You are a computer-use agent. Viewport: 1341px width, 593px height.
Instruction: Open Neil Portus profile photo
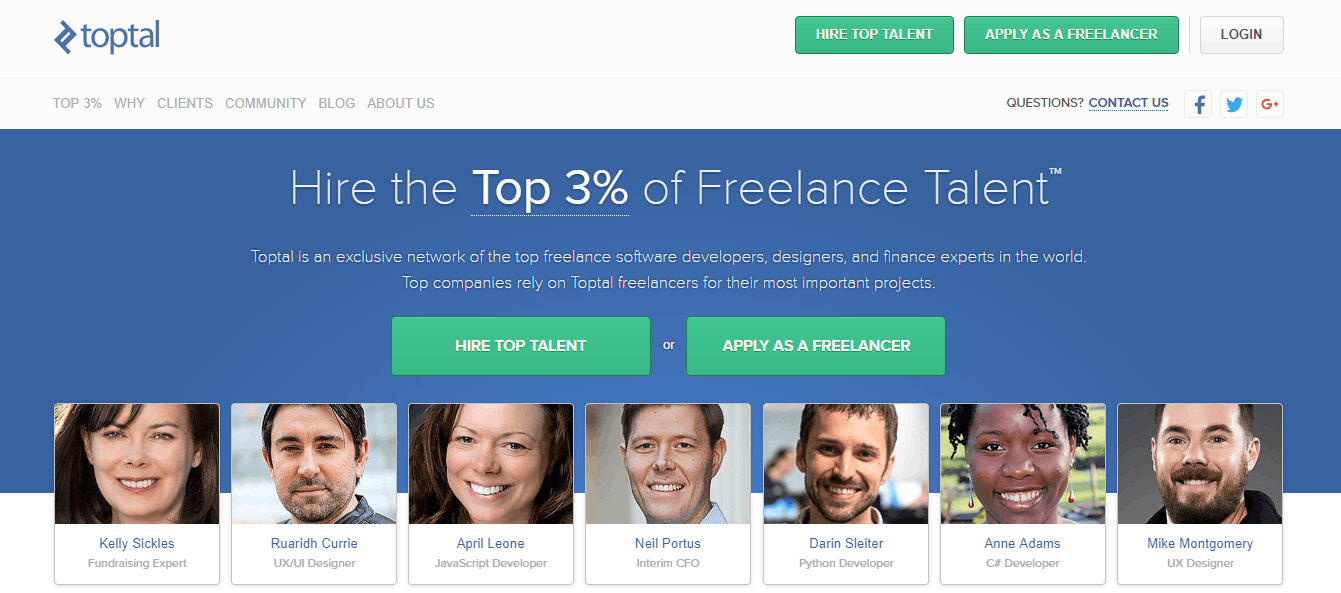pos(668,464)
